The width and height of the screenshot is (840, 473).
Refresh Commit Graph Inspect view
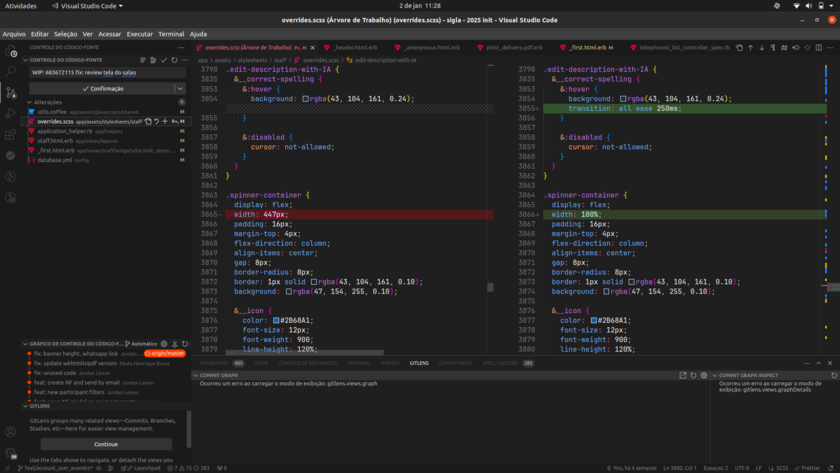click(x=834, y=376)
